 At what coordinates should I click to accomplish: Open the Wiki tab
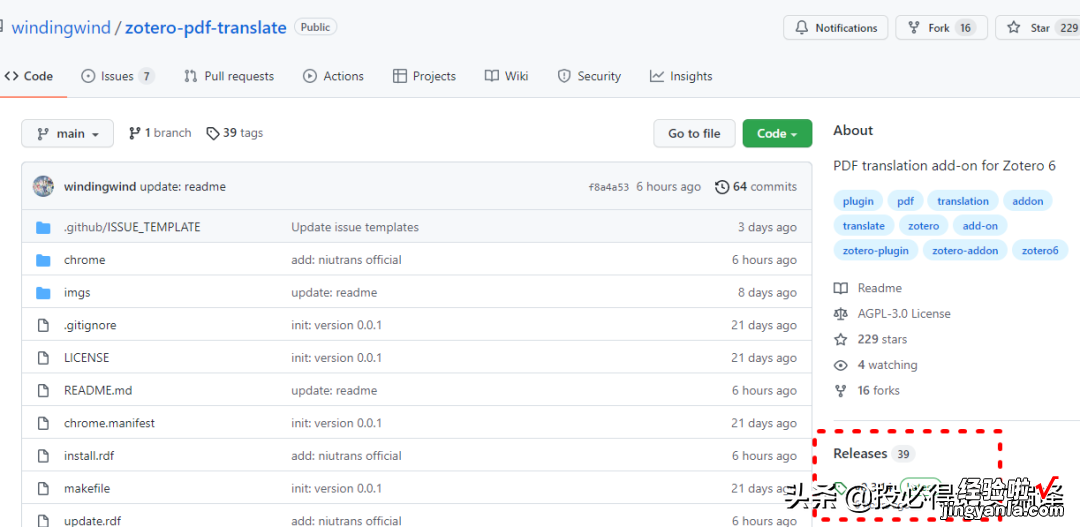[506, 76]
